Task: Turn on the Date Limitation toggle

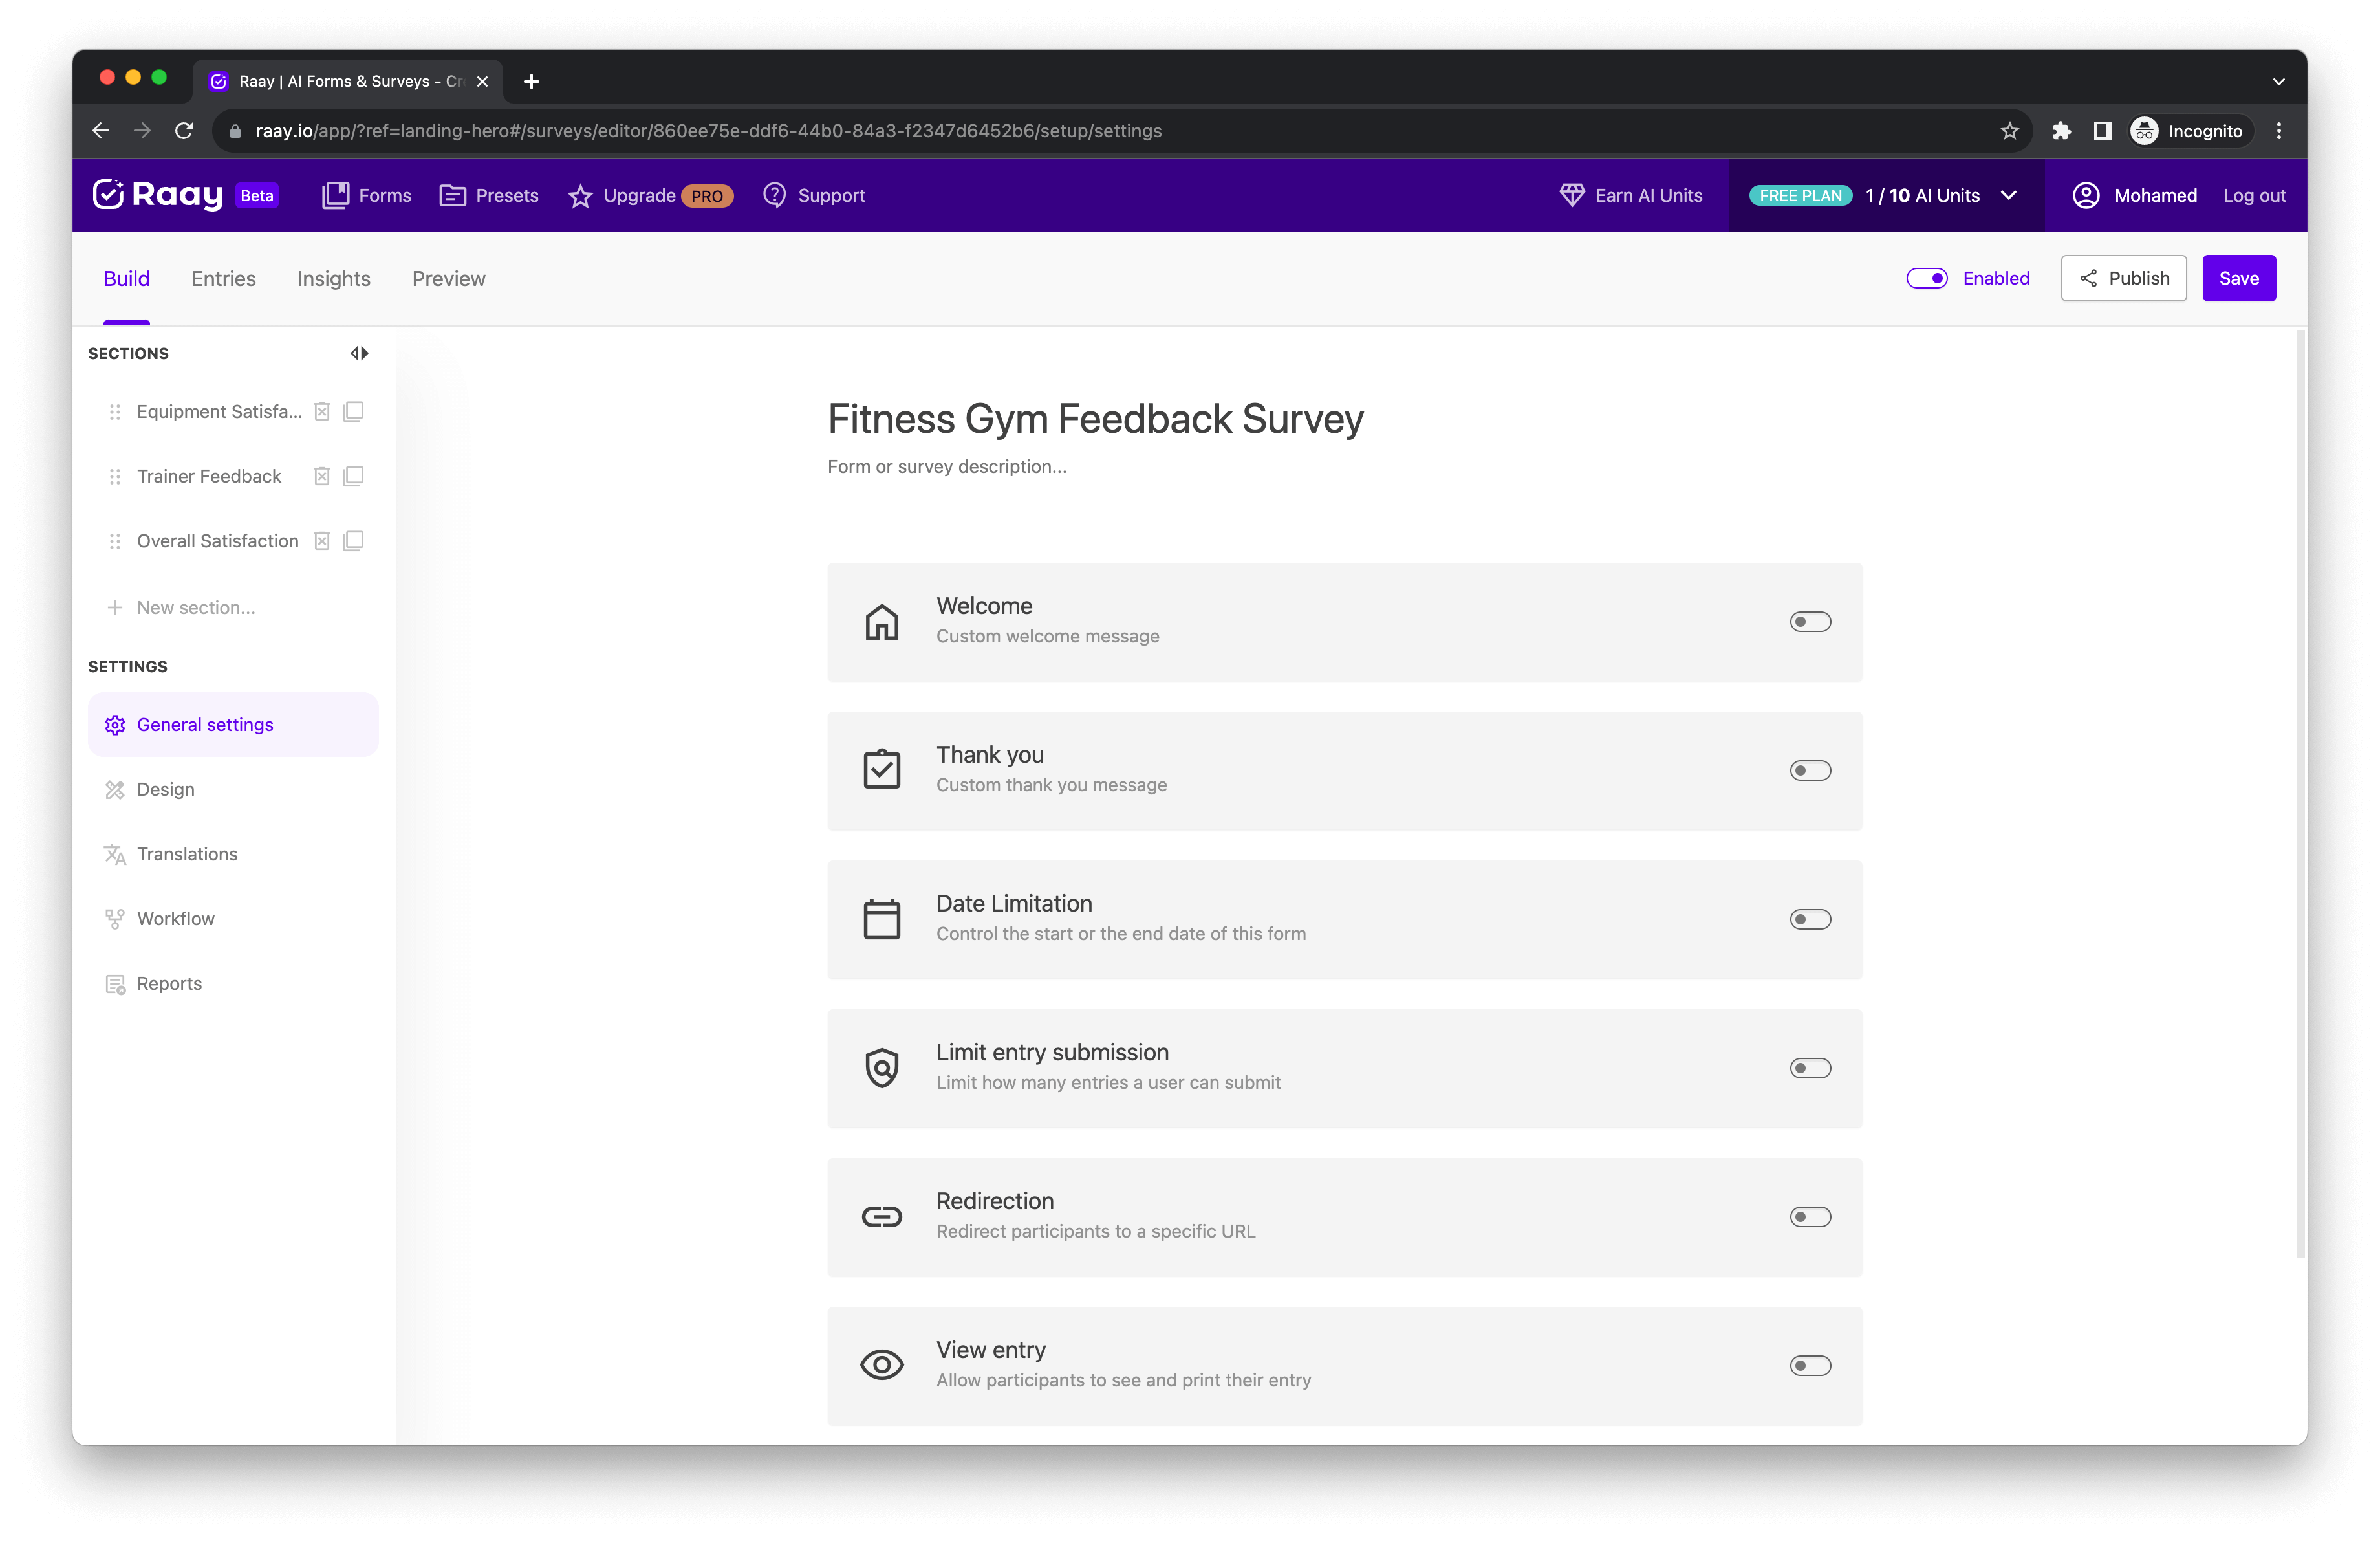Action: 1810,919
